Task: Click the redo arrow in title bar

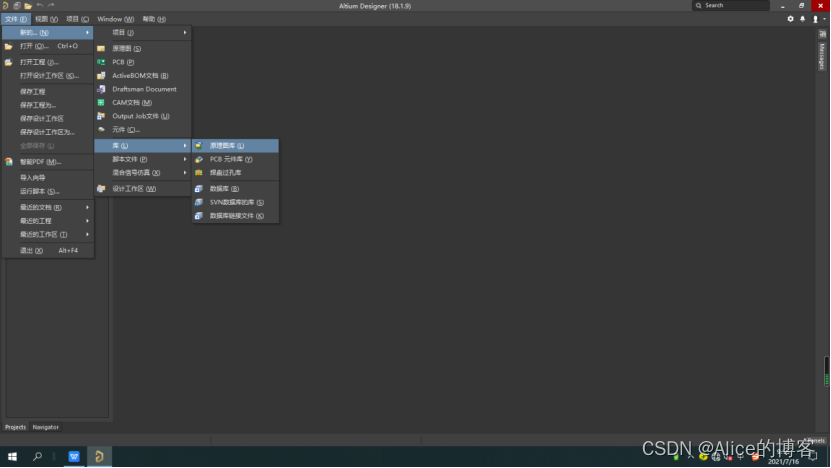Action: coord(51,5)
